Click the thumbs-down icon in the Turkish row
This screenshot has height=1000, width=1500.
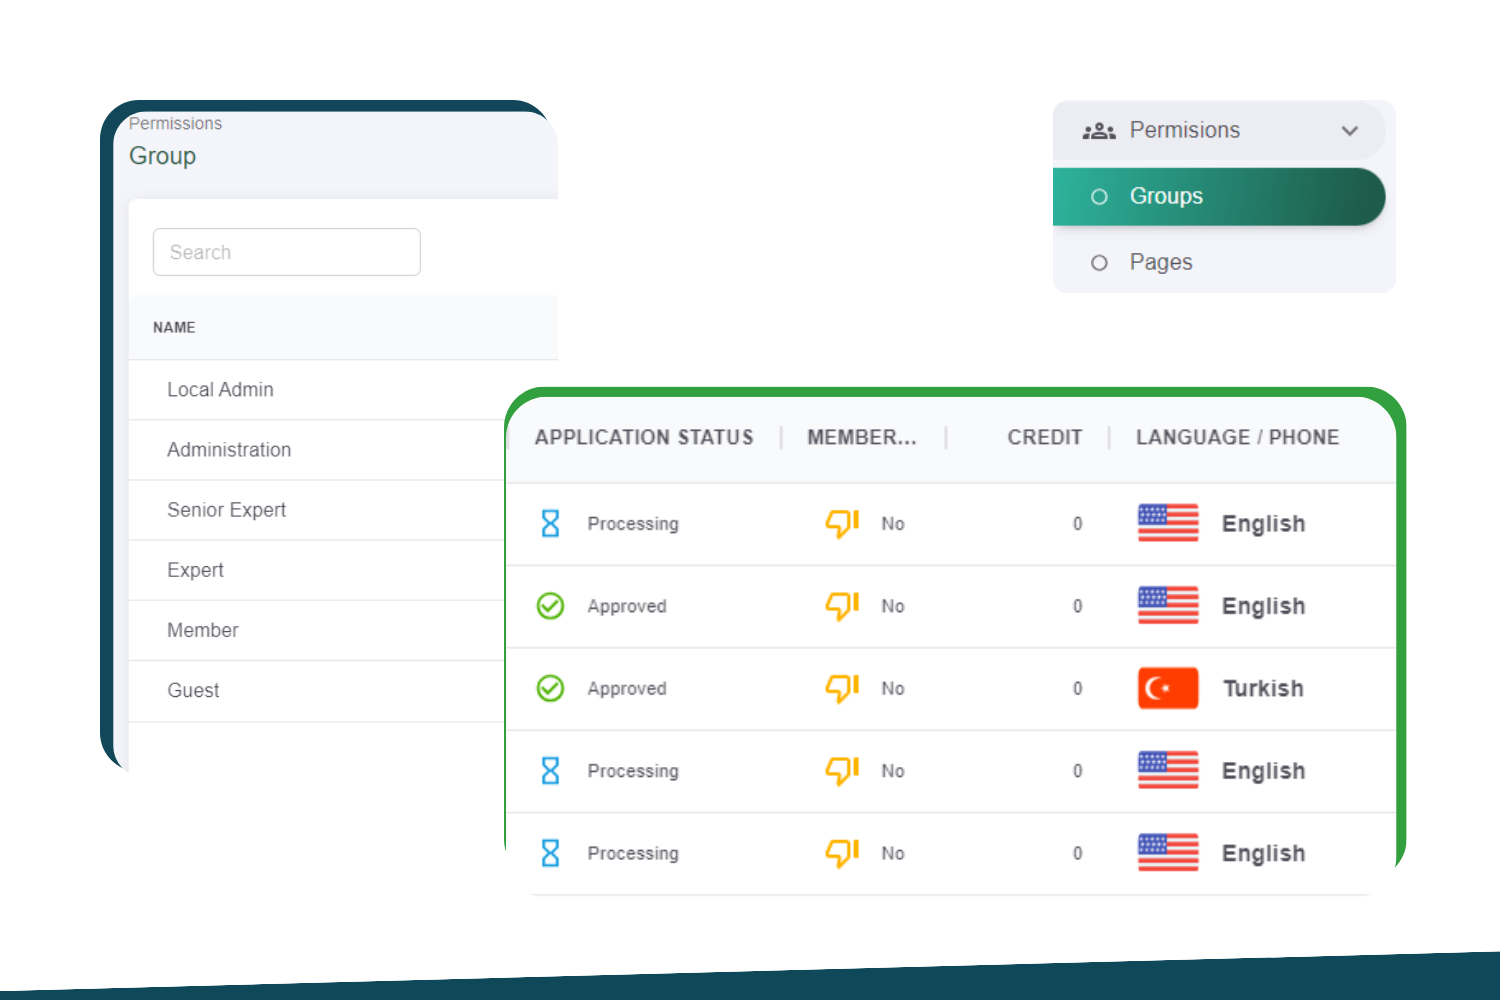842,688
